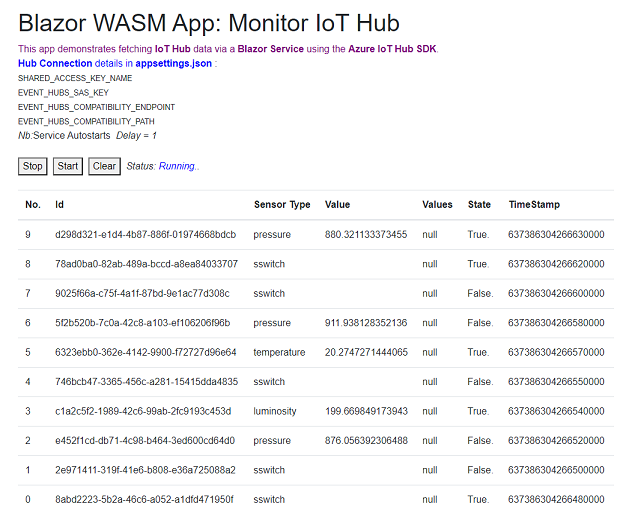Viewport: 626px width, 507px height.
Task: Click the Values column header
Action: (437, 204)
